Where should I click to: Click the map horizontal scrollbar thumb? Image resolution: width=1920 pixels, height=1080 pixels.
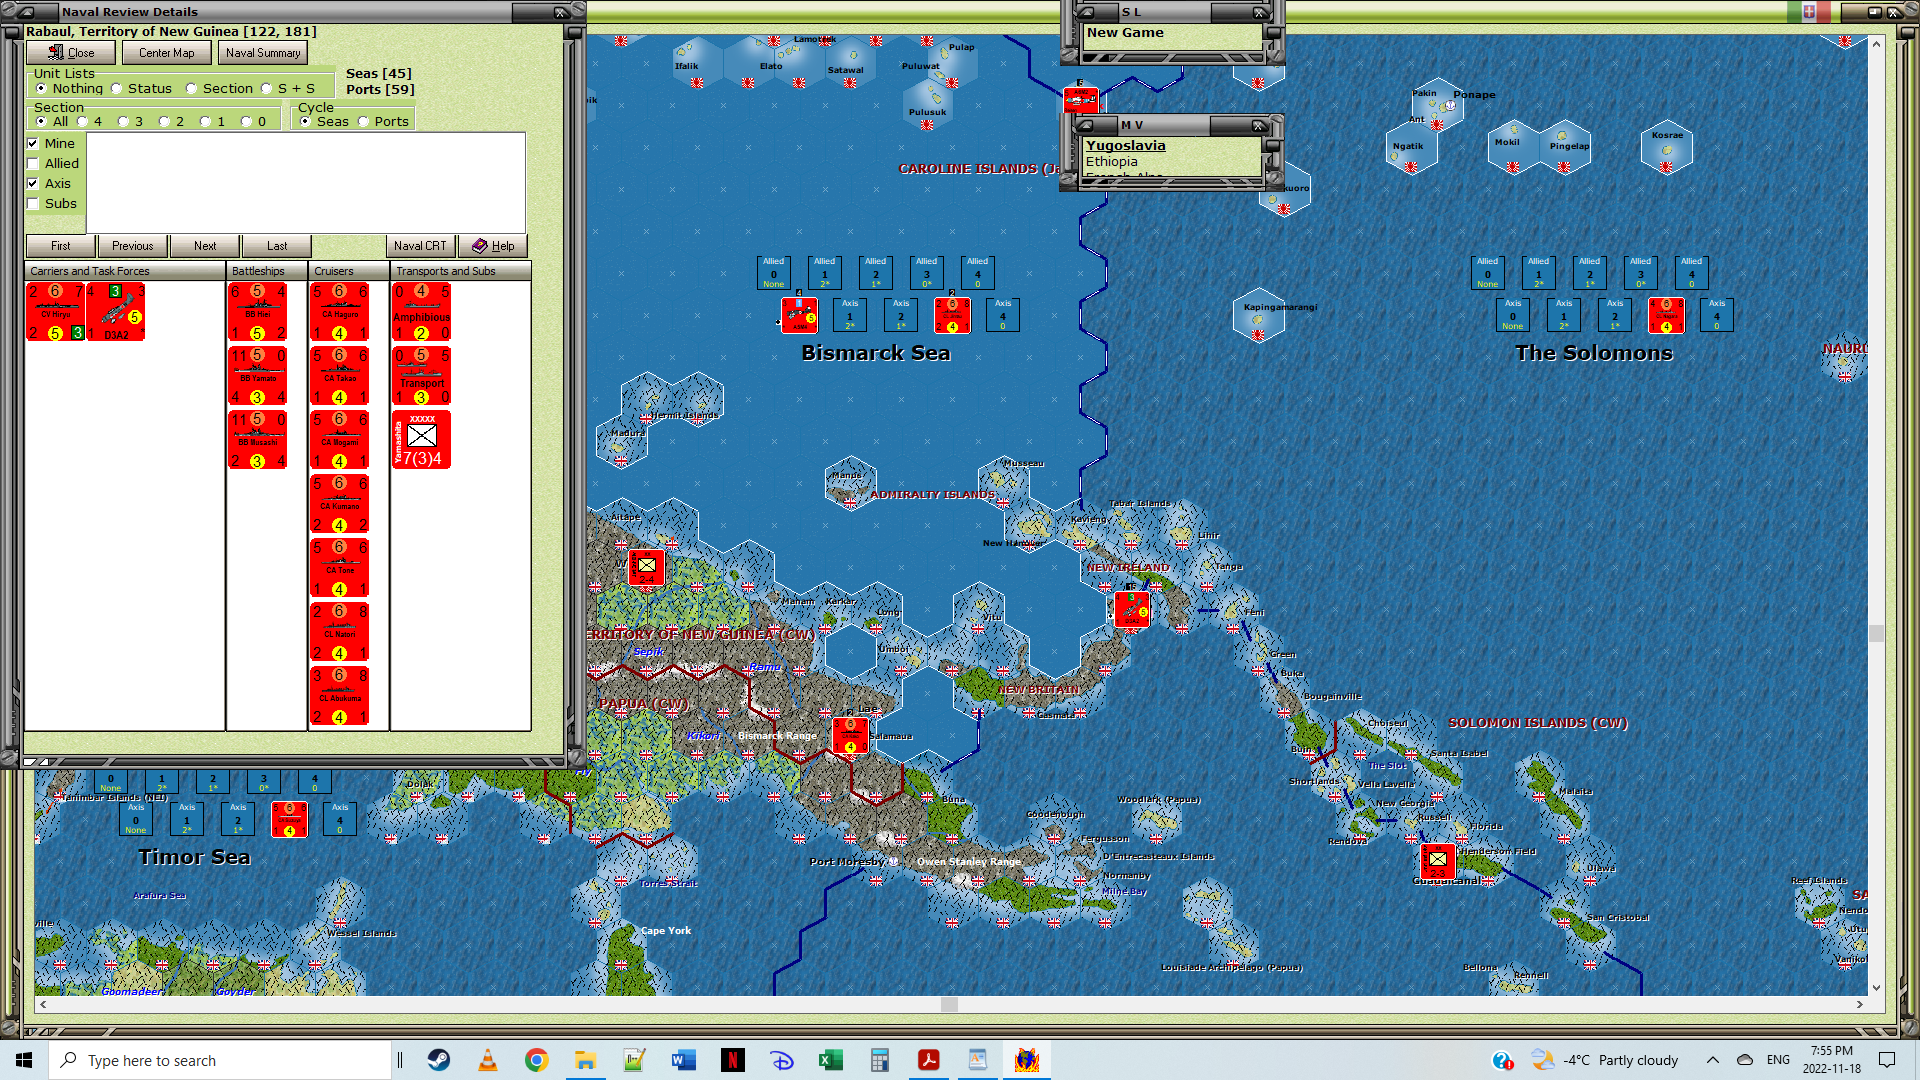click(949, 1004)
